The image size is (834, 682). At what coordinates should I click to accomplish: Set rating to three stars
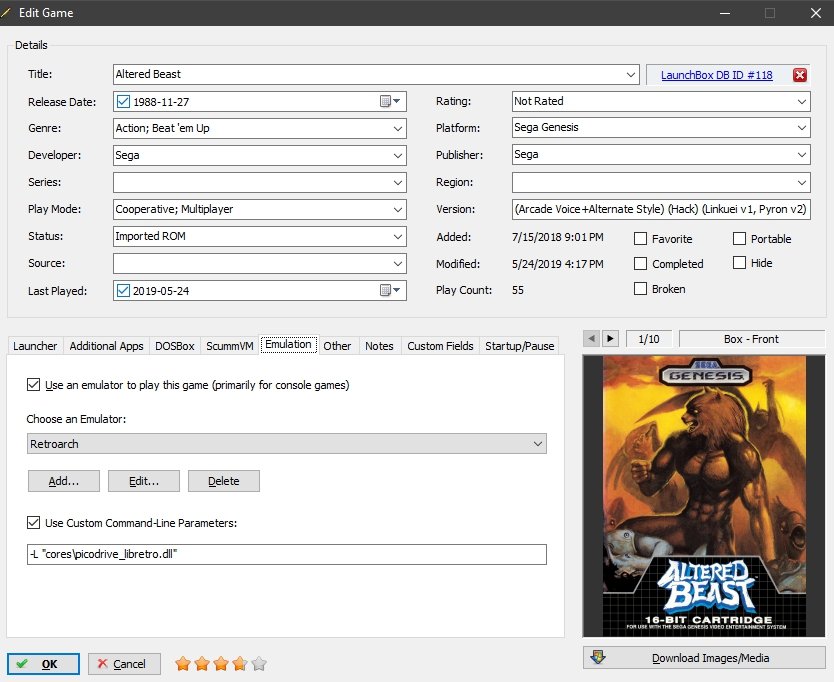click(x=221, y=663)
